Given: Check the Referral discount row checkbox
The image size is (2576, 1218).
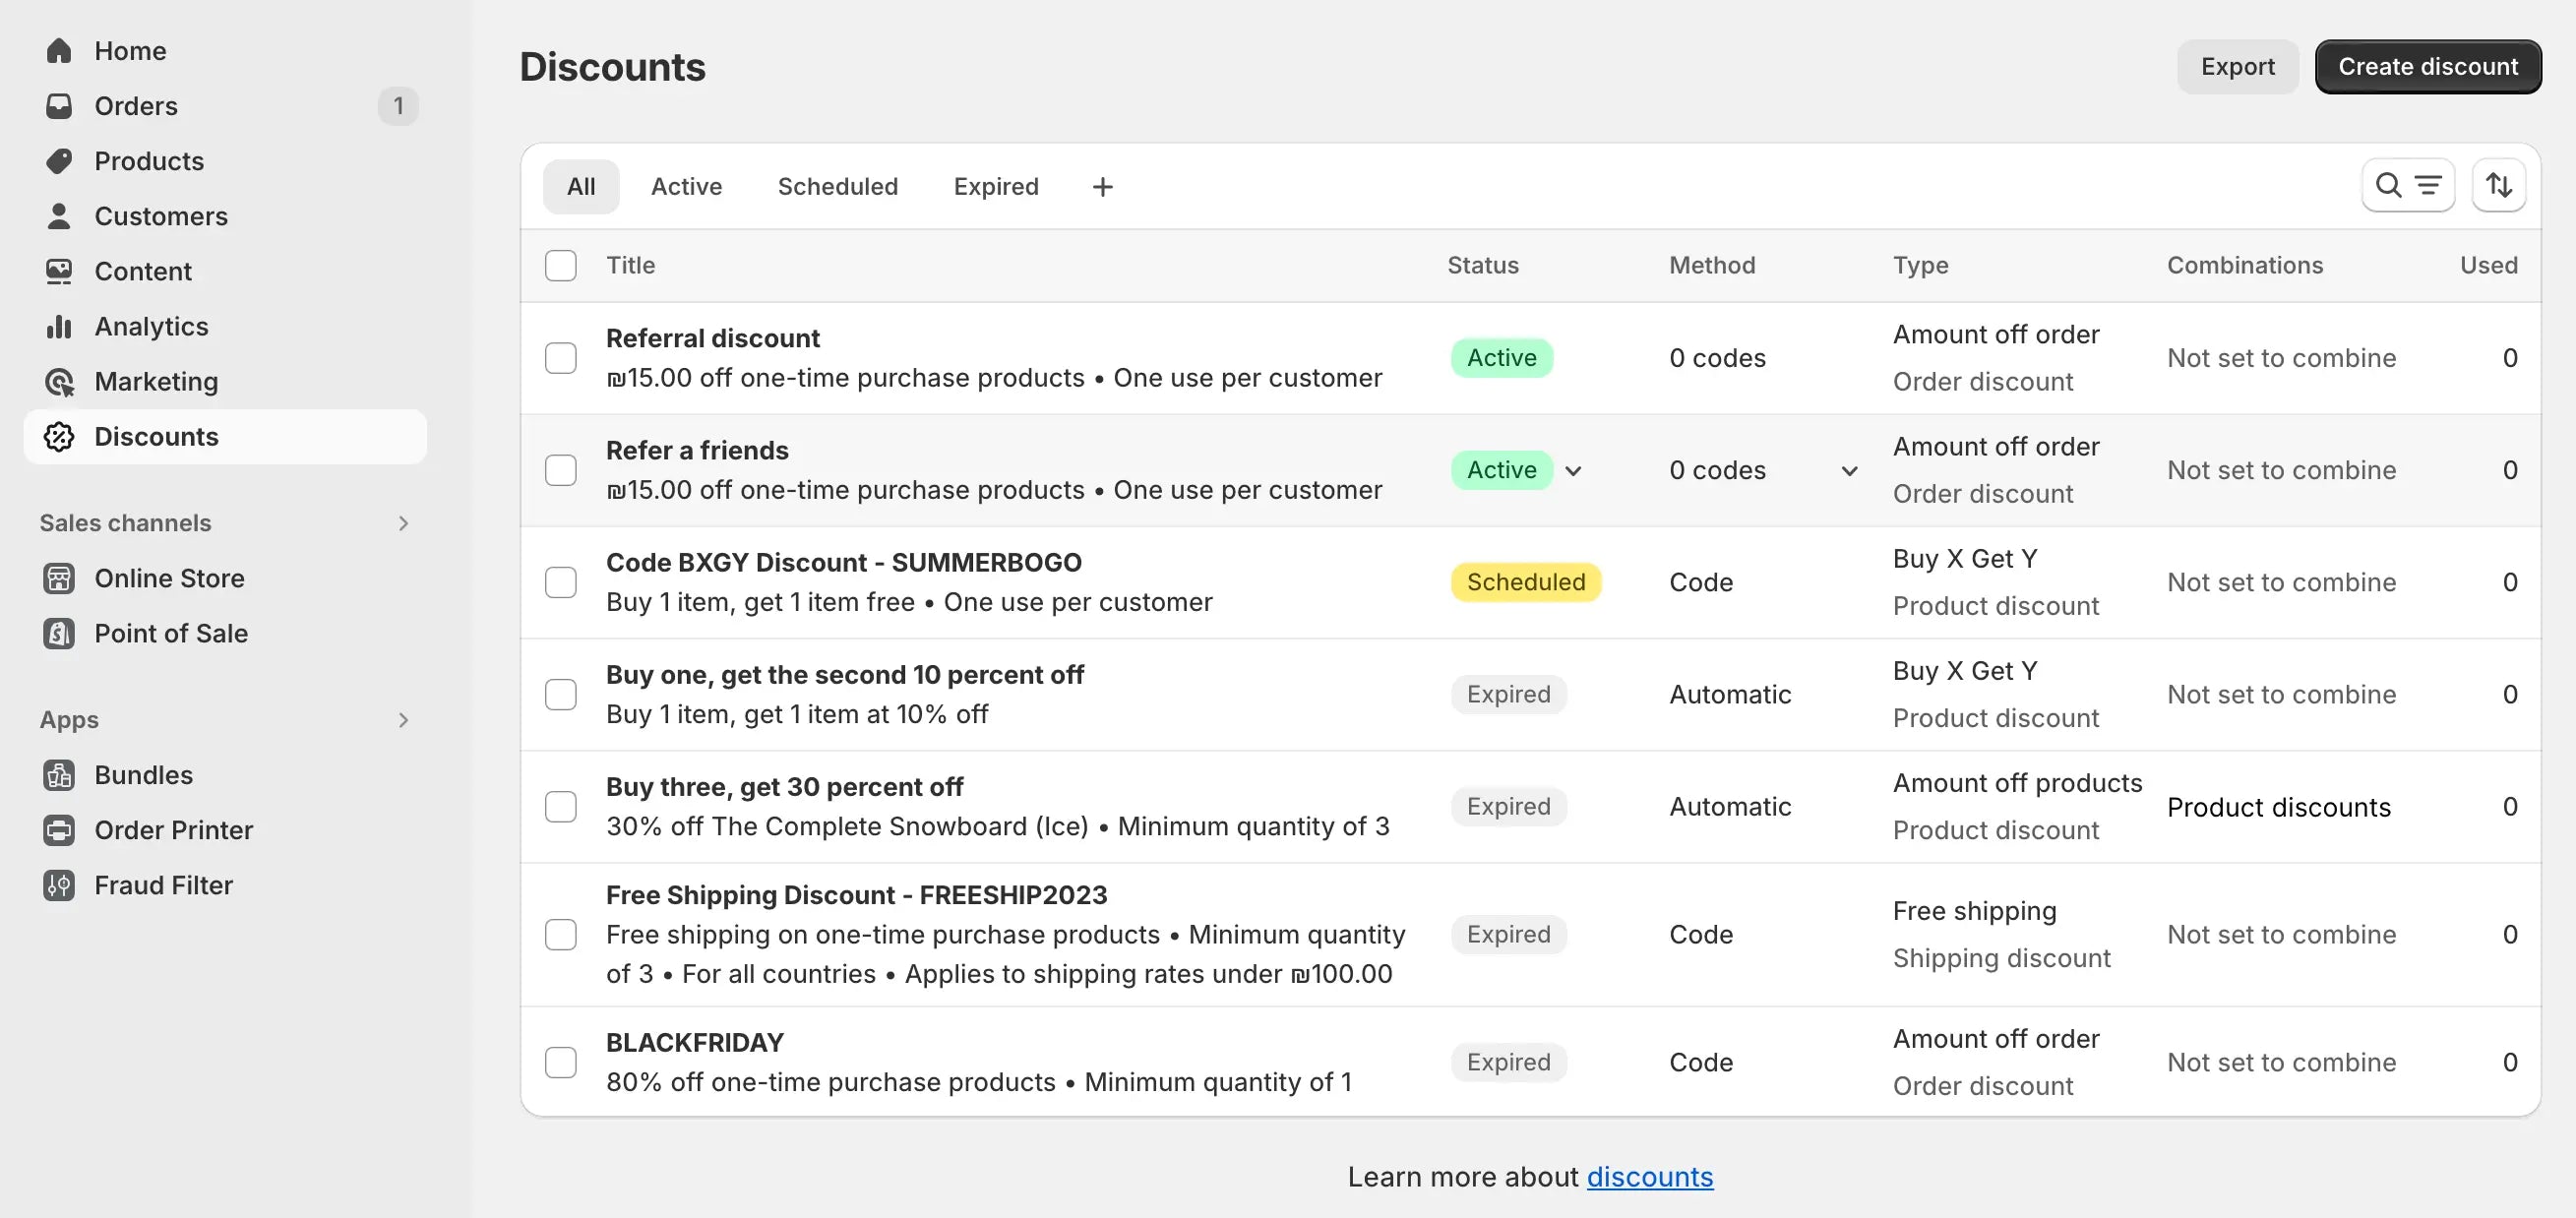Looking at the screenshot, I should [561, 358].
